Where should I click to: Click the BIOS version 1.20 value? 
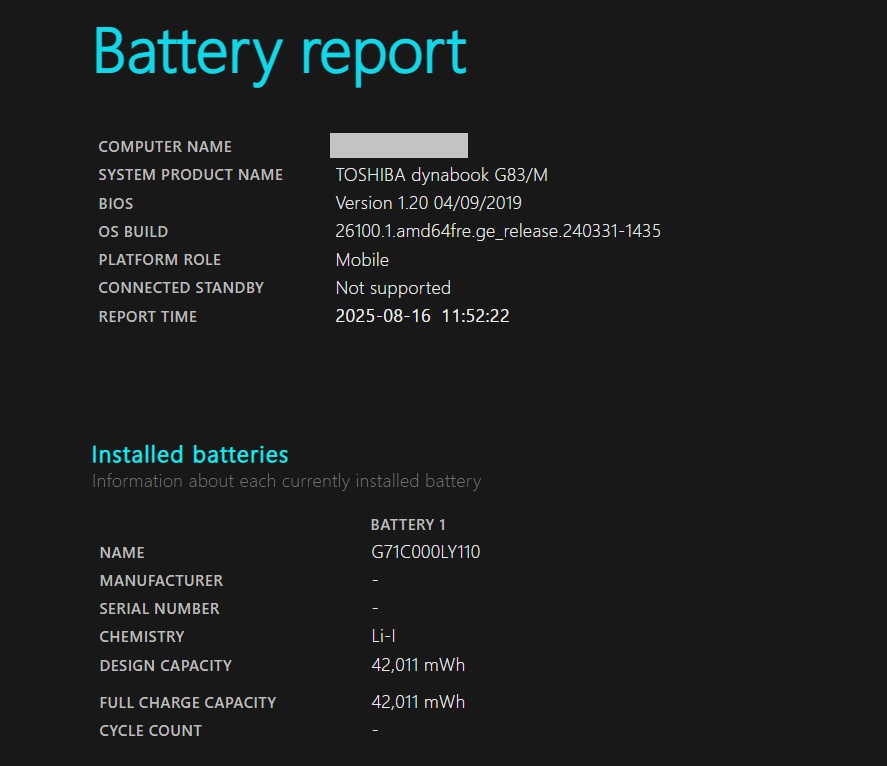[x=427, y=203]
